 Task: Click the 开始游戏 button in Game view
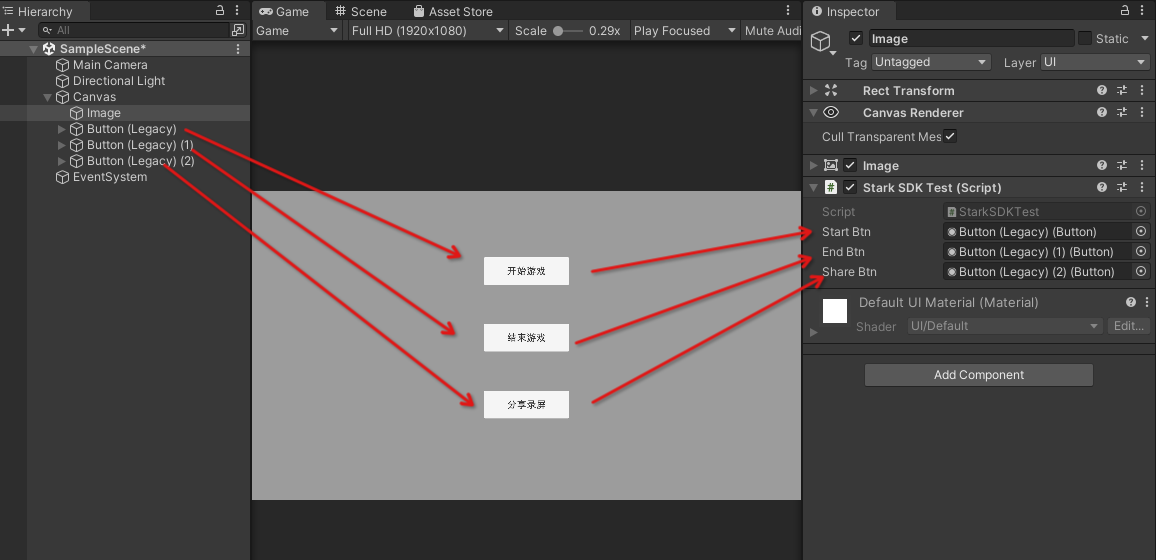tap(526, 271)
